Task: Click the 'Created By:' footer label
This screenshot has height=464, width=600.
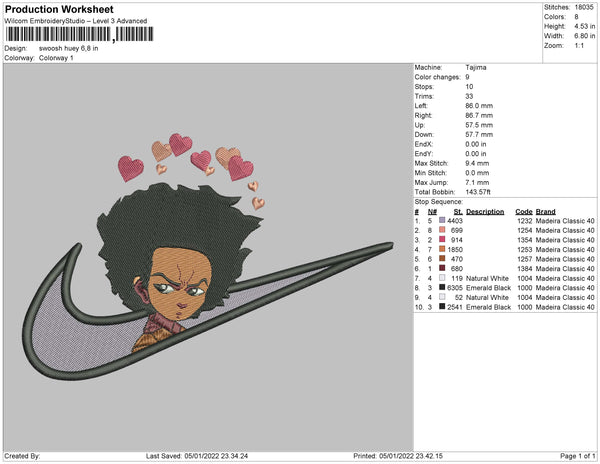Action: click(x=22, y=456)
